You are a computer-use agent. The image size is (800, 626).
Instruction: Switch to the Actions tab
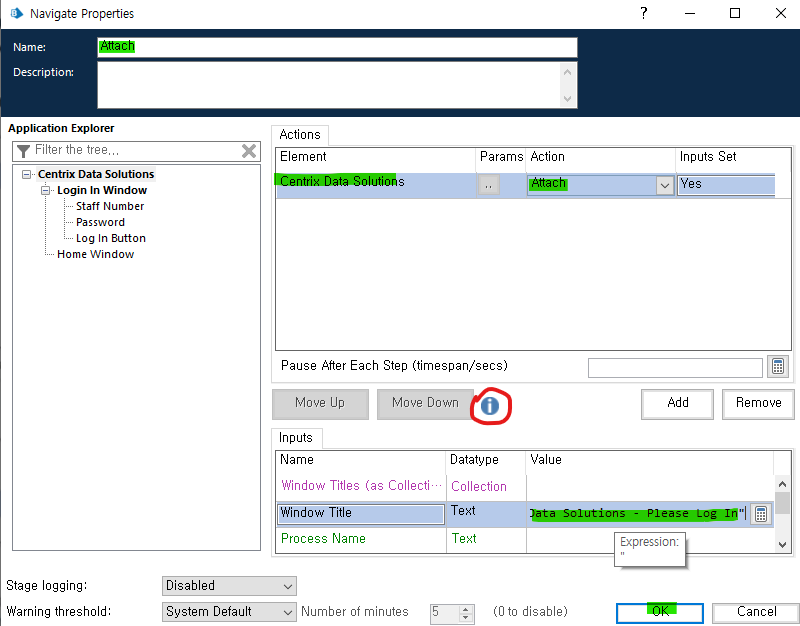tap(300, 135)
